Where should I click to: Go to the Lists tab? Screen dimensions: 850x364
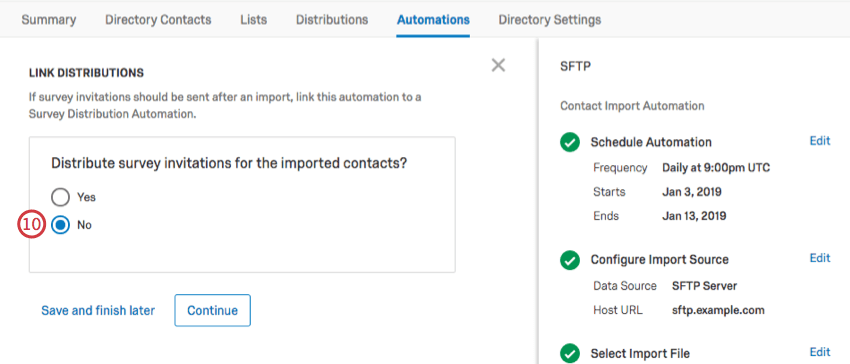coord(254,20)
